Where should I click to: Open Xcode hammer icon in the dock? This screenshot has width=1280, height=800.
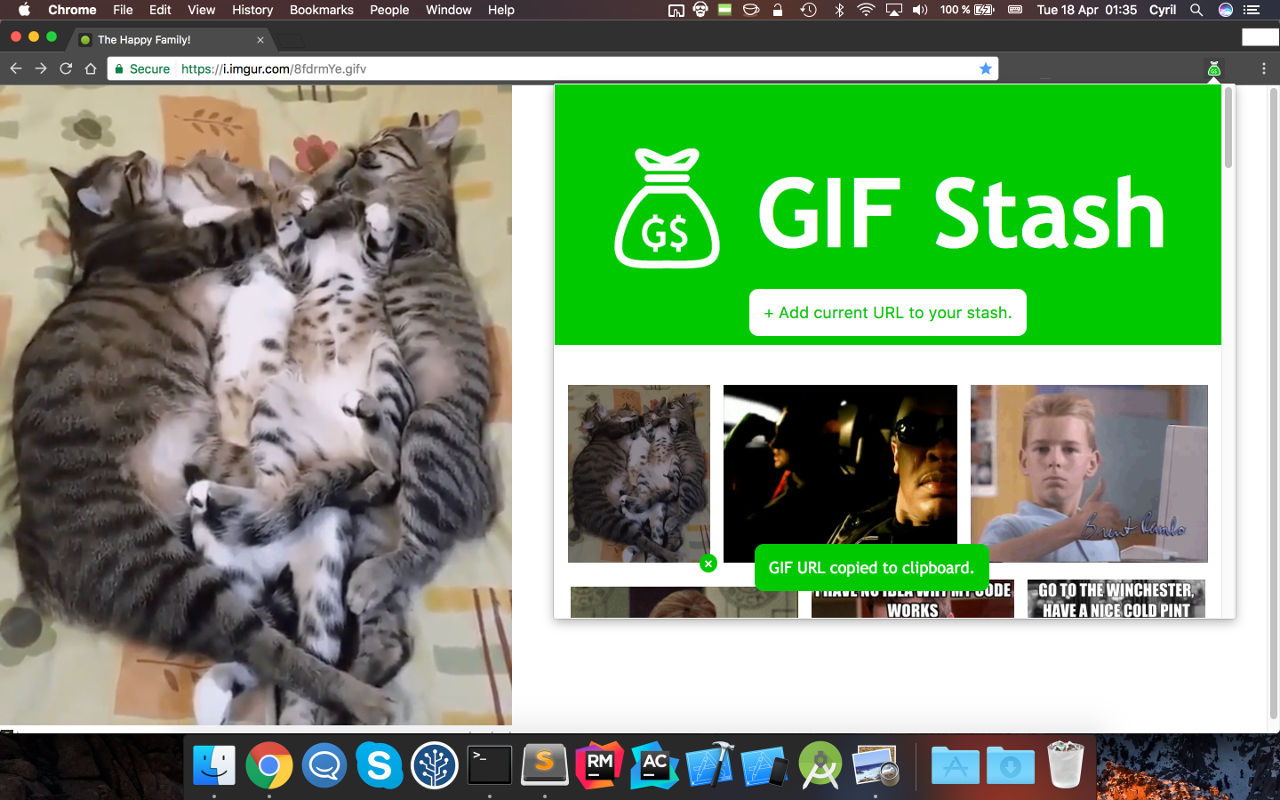click(710, 766)
